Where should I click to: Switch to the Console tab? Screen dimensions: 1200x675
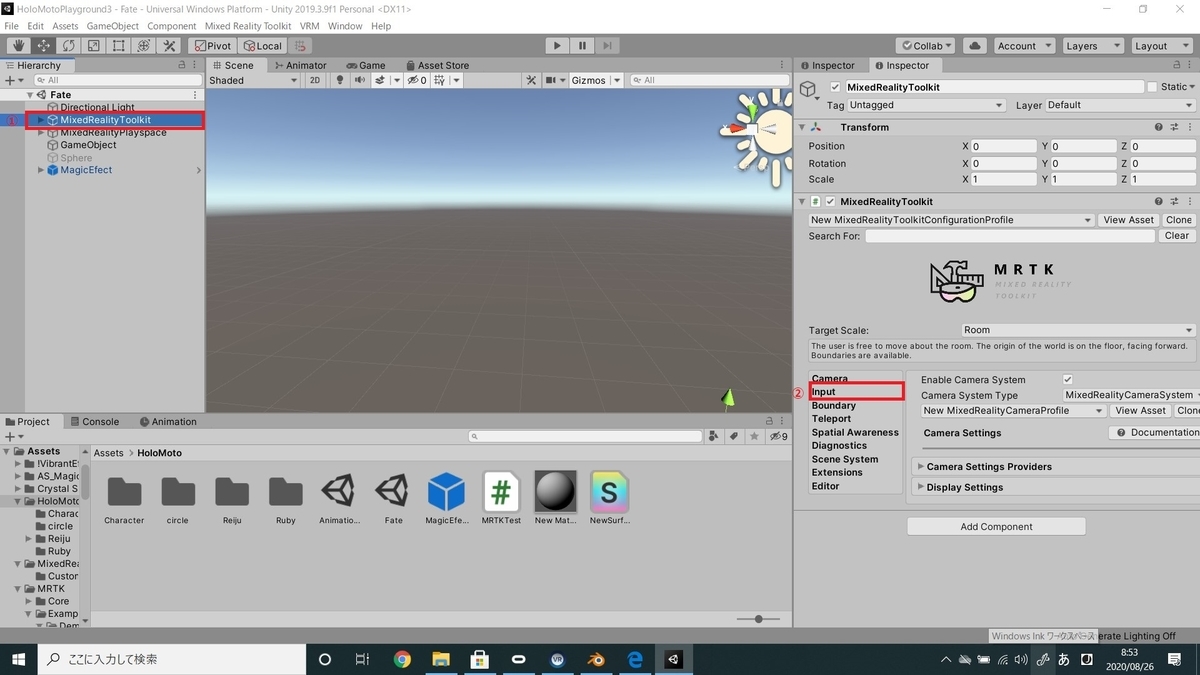94,422
